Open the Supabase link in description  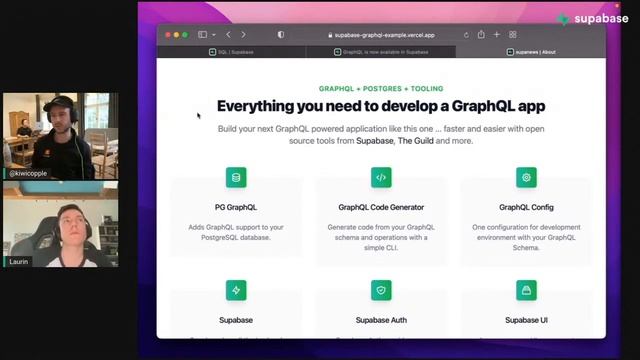tap(375, 141)
